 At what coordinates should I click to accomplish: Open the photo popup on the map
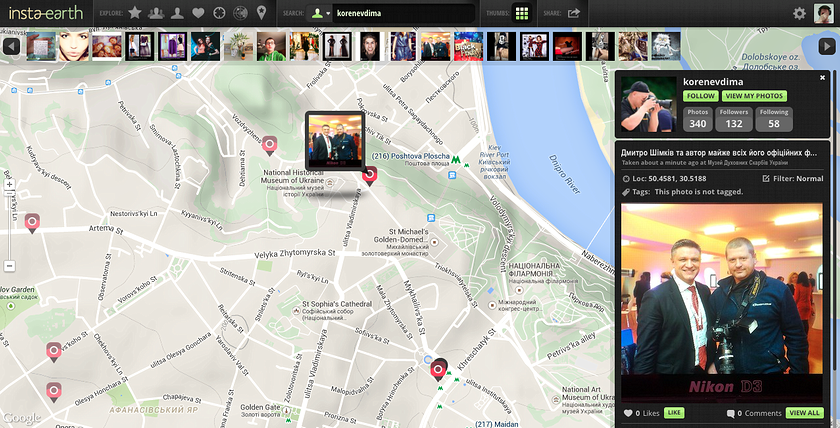[334, 140]
